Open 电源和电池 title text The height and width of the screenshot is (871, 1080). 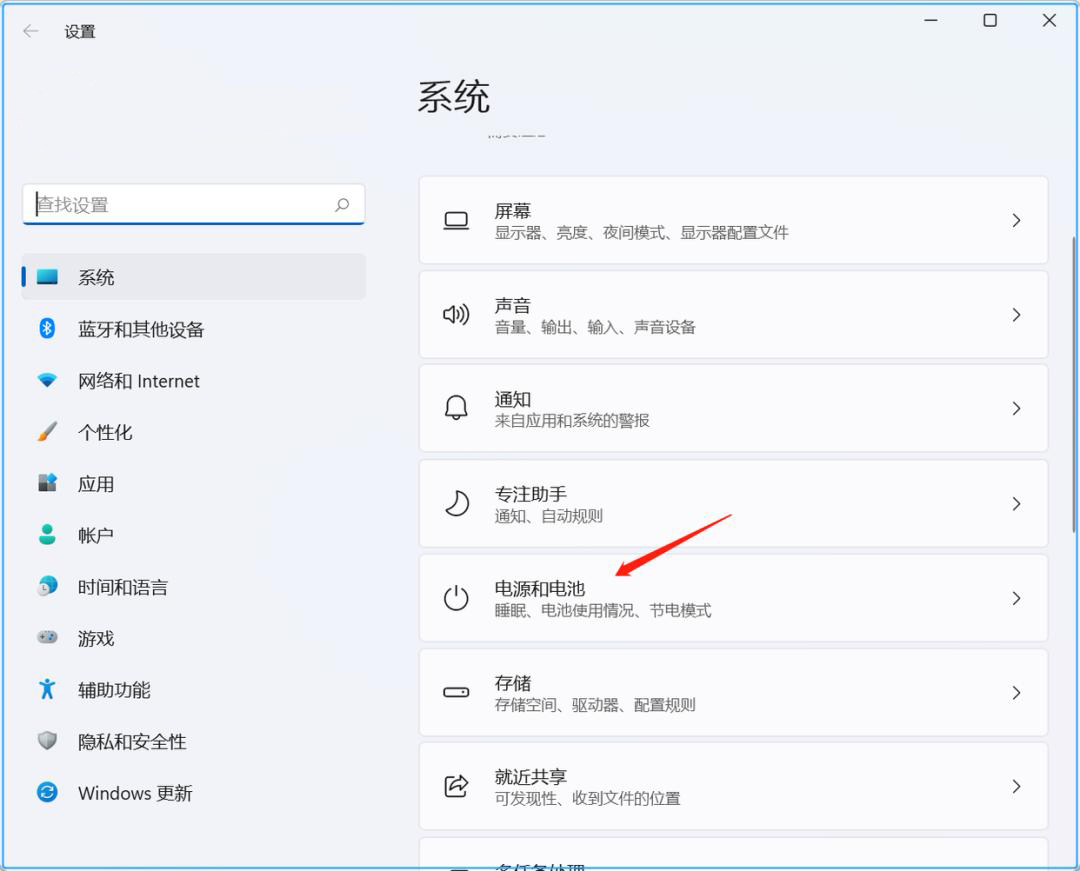click(539, 589)
